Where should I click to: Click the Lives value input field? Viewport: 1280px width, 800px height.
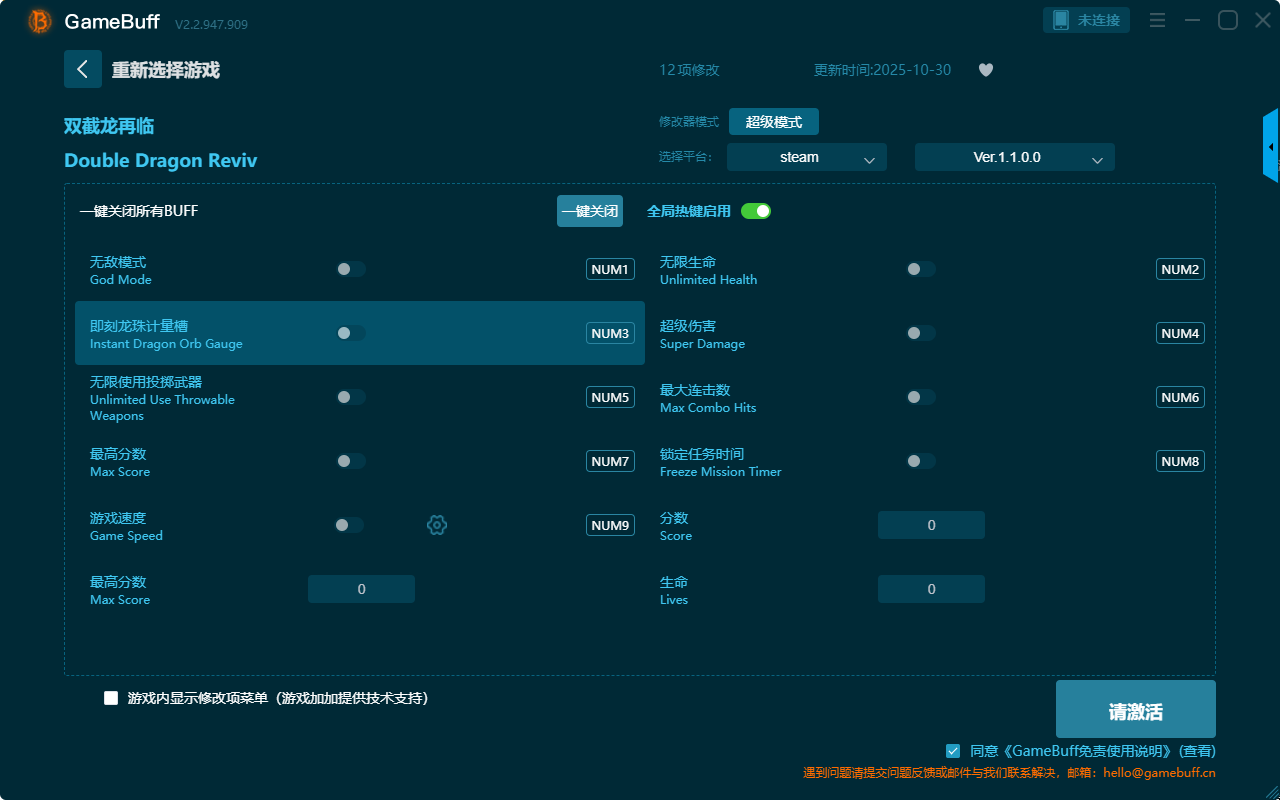(x=931, y=589)
